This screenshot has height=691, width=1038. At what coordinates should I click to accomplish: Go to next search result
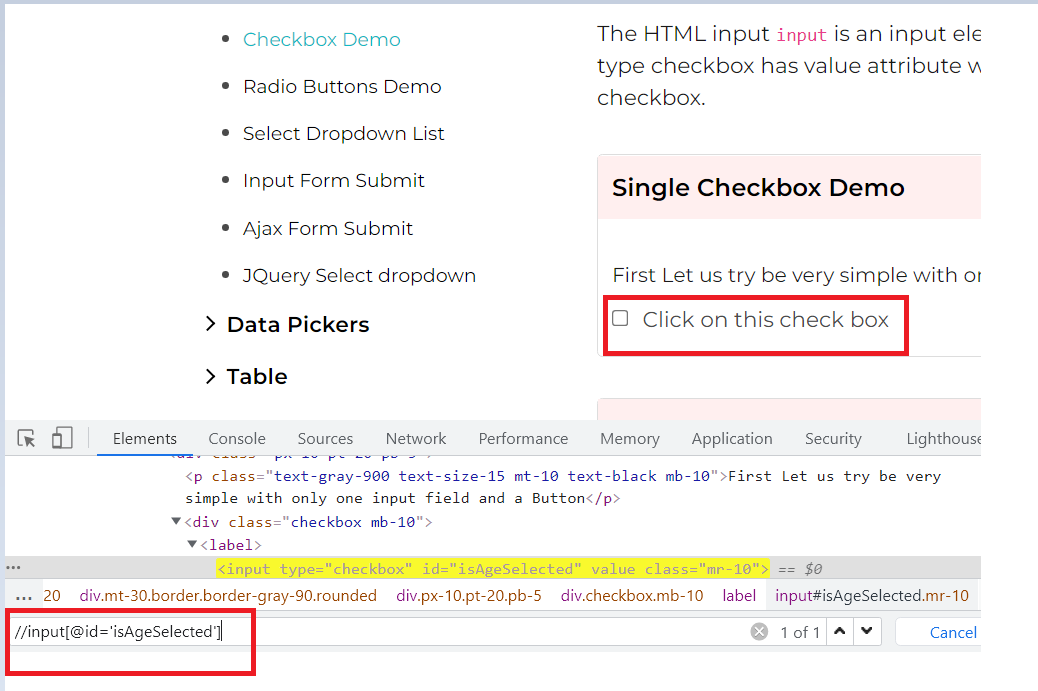point(867,631)
